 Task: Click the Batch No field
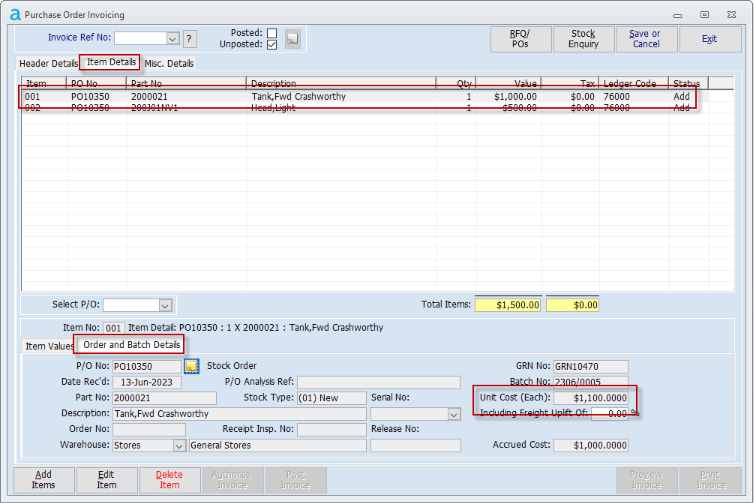[x=591, y=382]
